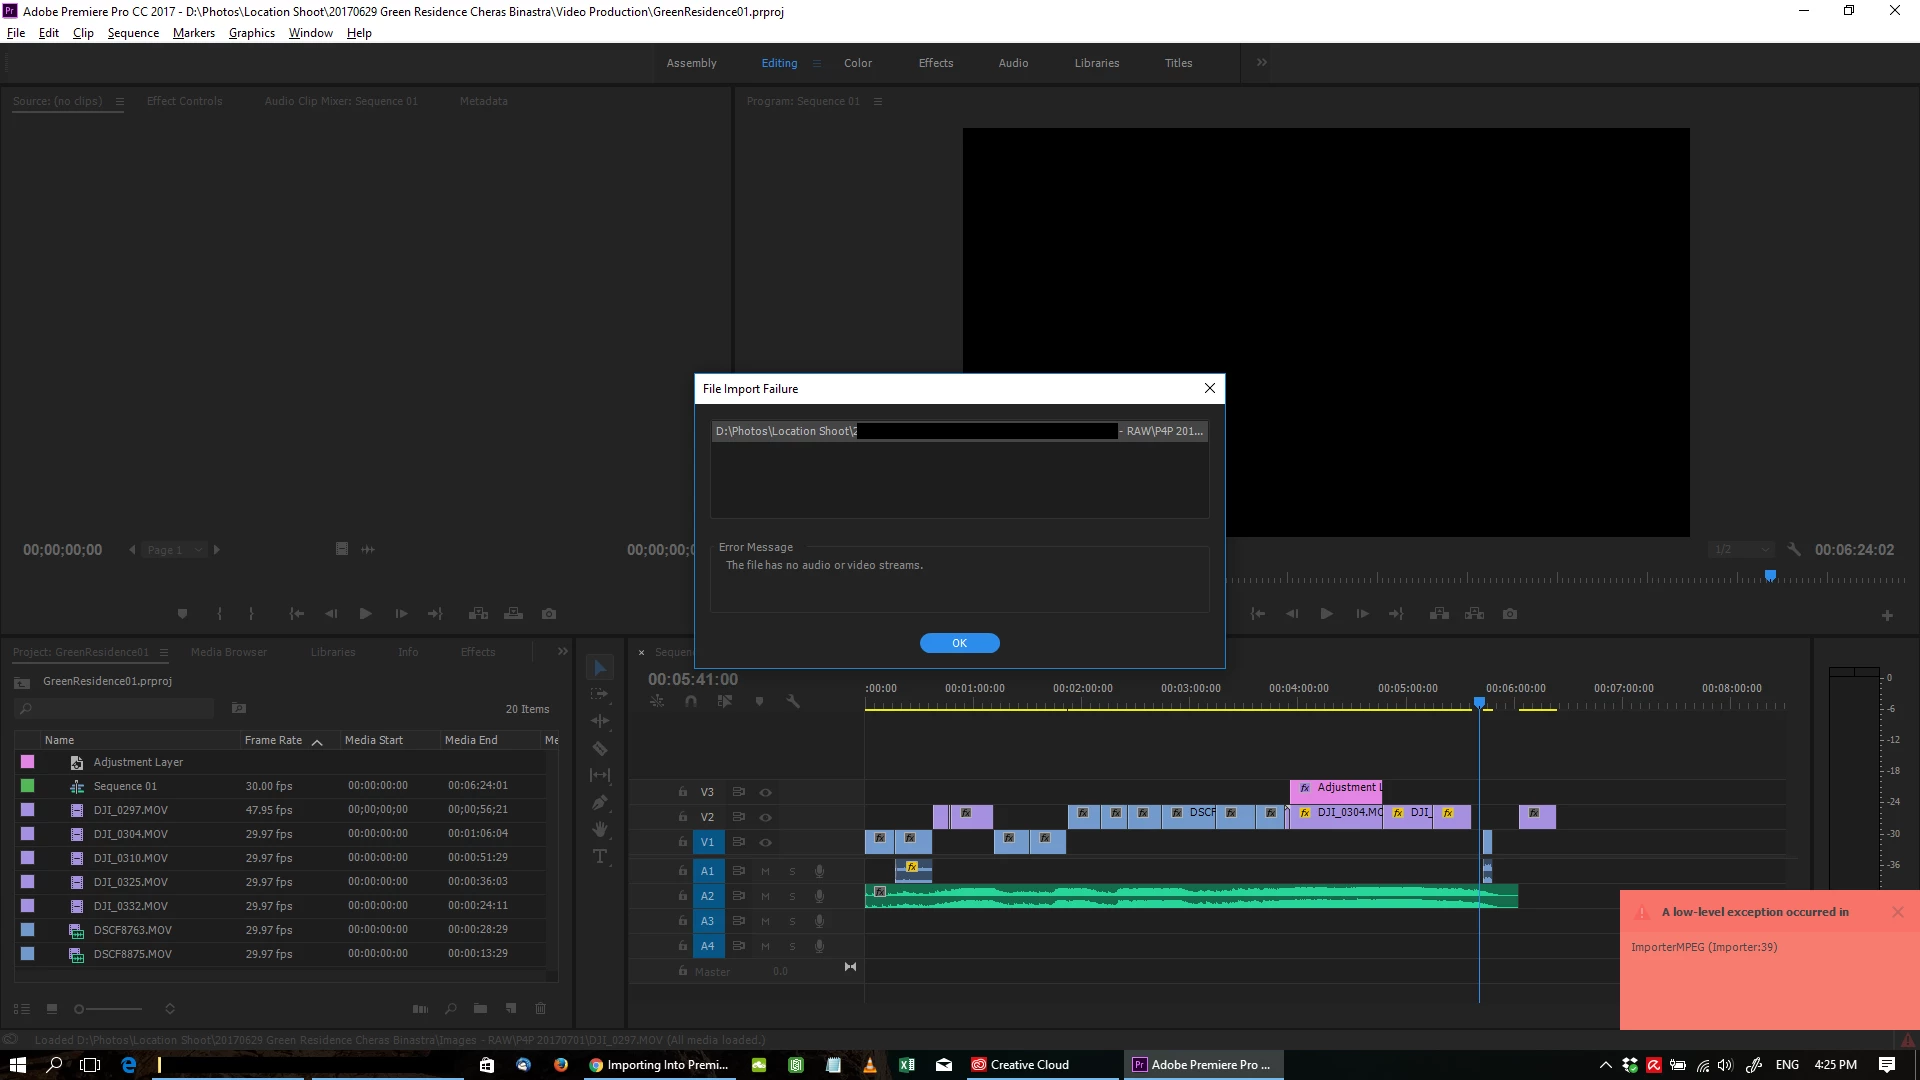The width and height of the screenshot is (1920, 1080).
Task: Select the Razor tool in tools panel
Action: (600, 748)
